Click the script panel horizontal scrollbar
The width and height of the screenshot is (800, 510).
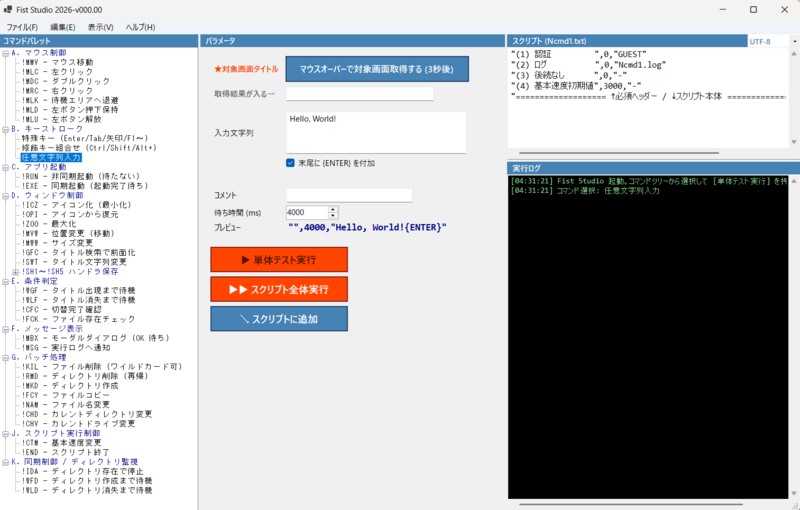point(619,152)
